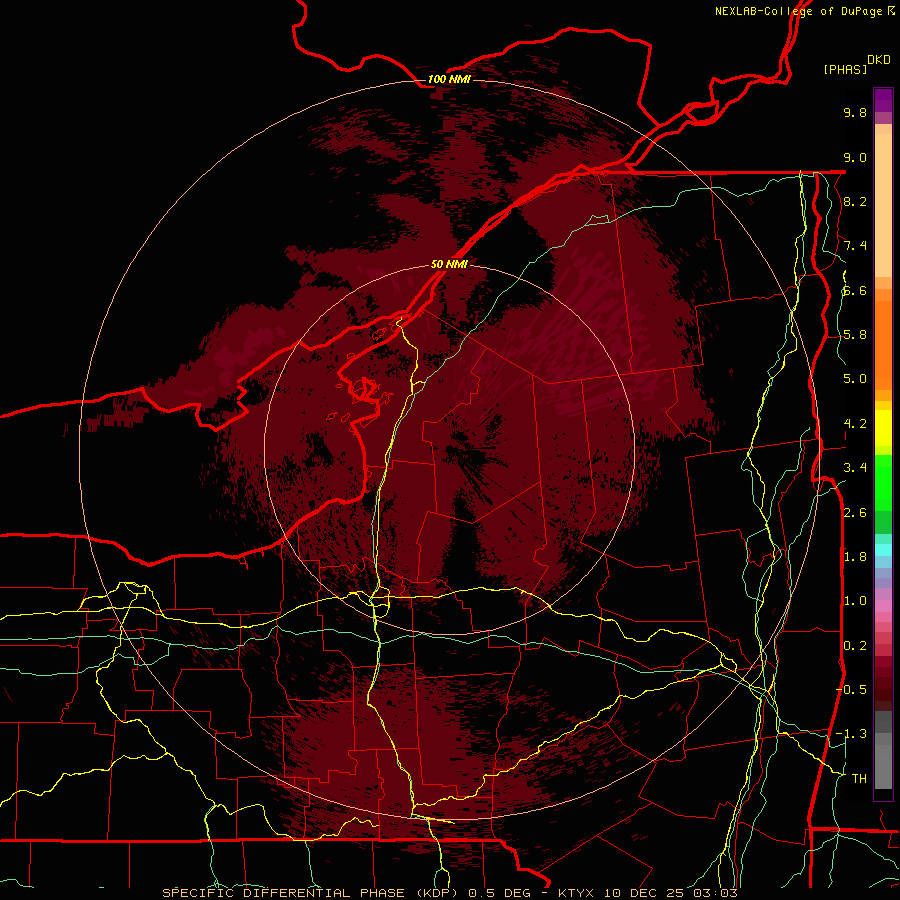Screen dimensions: 900x900
Task: Pick the yellow segment of the color bar
Action: tap(883, 428)
